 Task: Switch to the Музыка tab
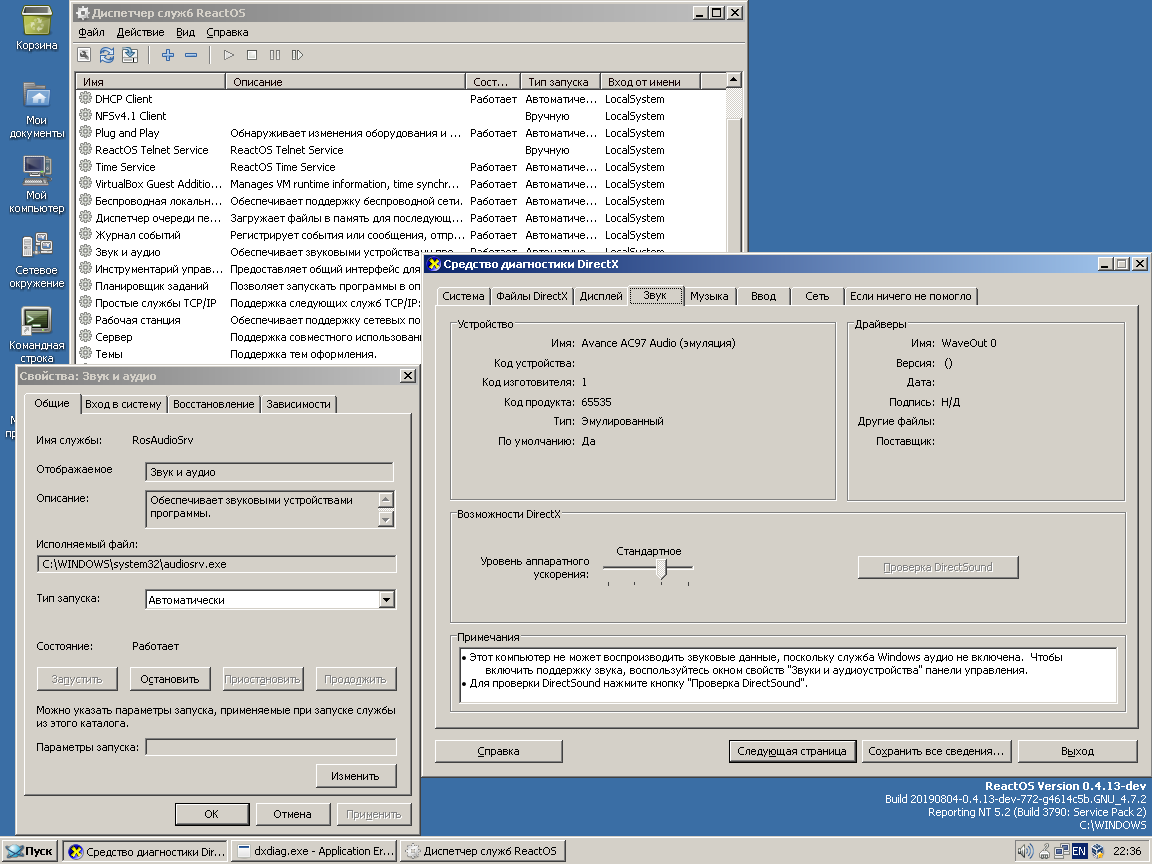click(x=709, y=296)
